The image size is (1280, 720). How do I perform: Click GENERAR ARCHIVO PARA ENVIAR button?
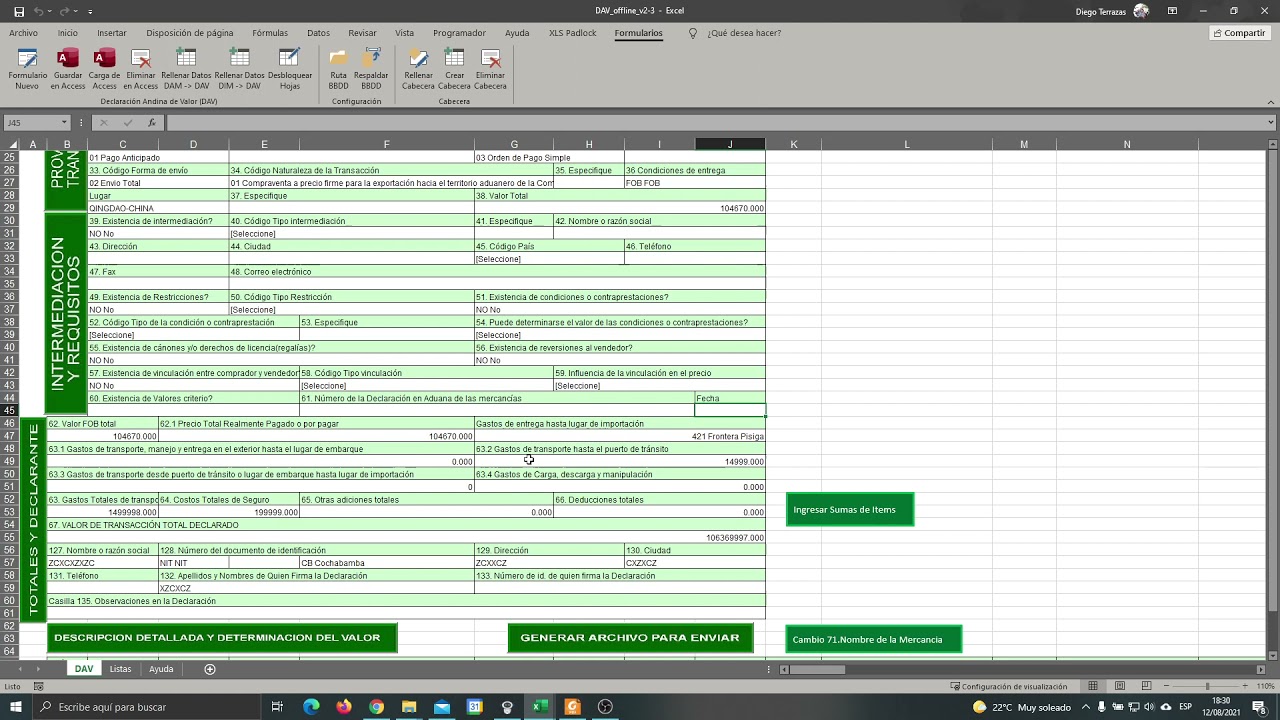click(x=630, y=638)
